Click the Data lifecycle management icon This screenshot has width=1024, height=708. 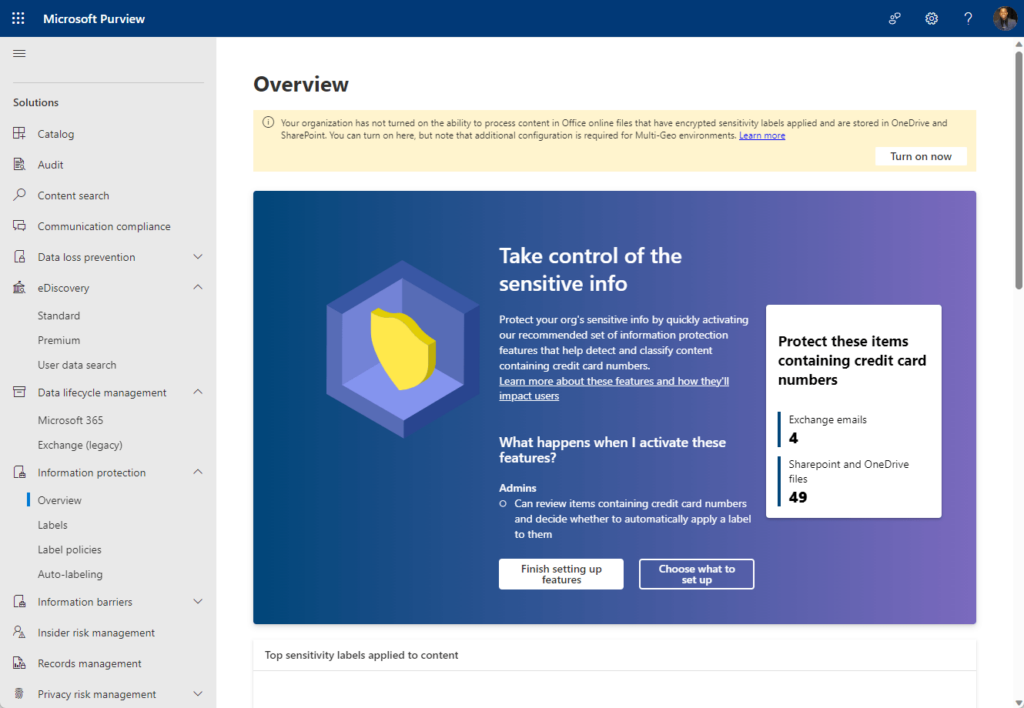[x=20, y=392]
